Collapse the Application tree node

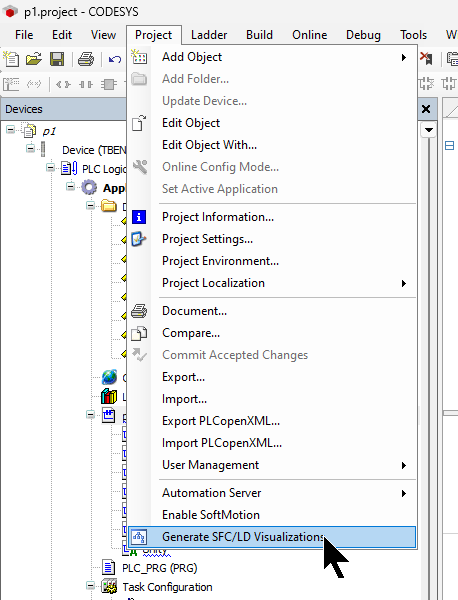click(70, 186)
